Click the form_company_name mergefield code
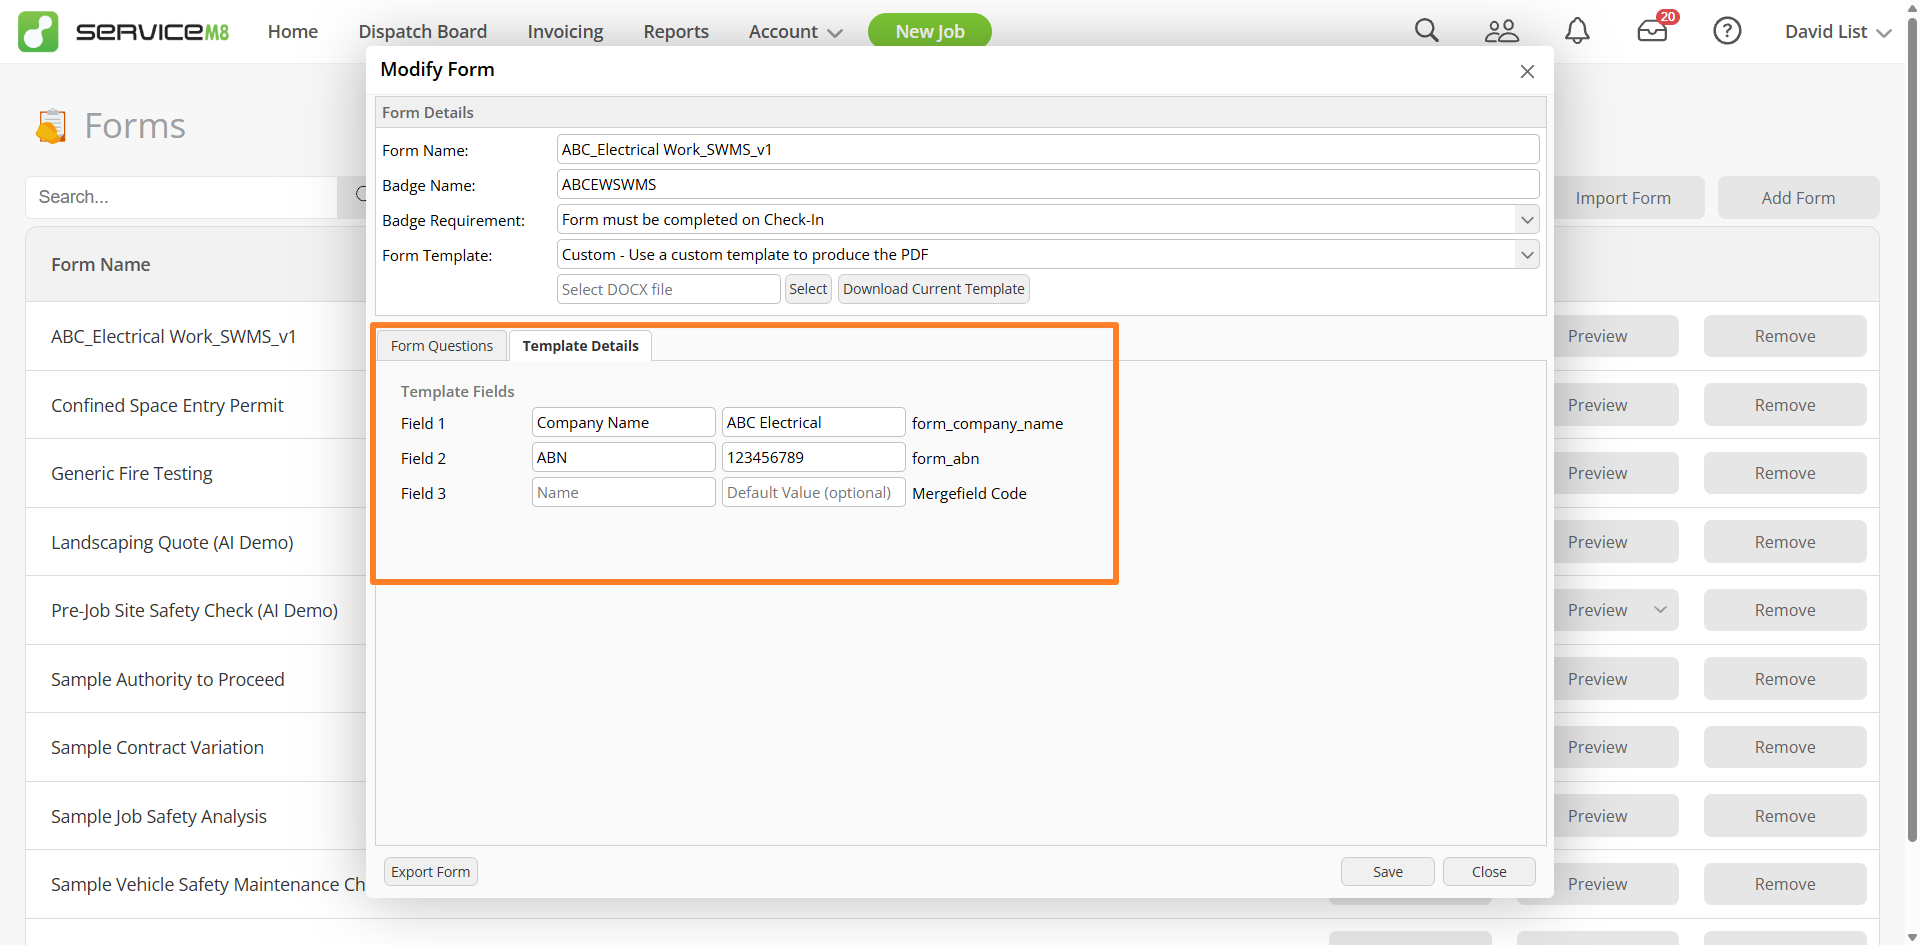 (987, 424)
